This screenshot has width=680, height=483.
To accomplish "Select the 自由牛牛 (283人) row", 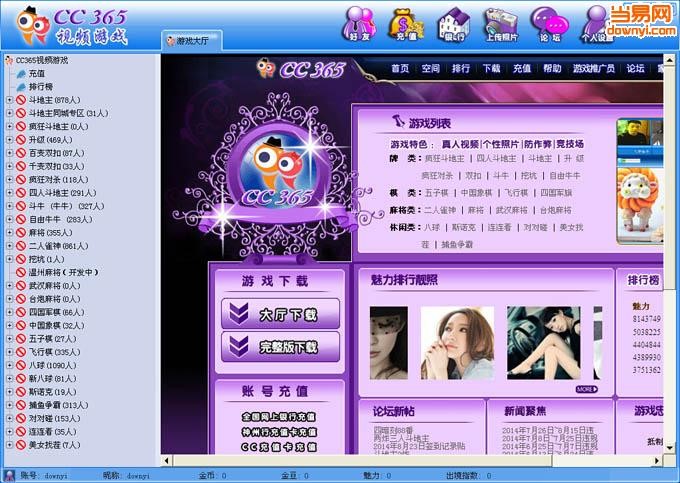I will coord(60,219).
